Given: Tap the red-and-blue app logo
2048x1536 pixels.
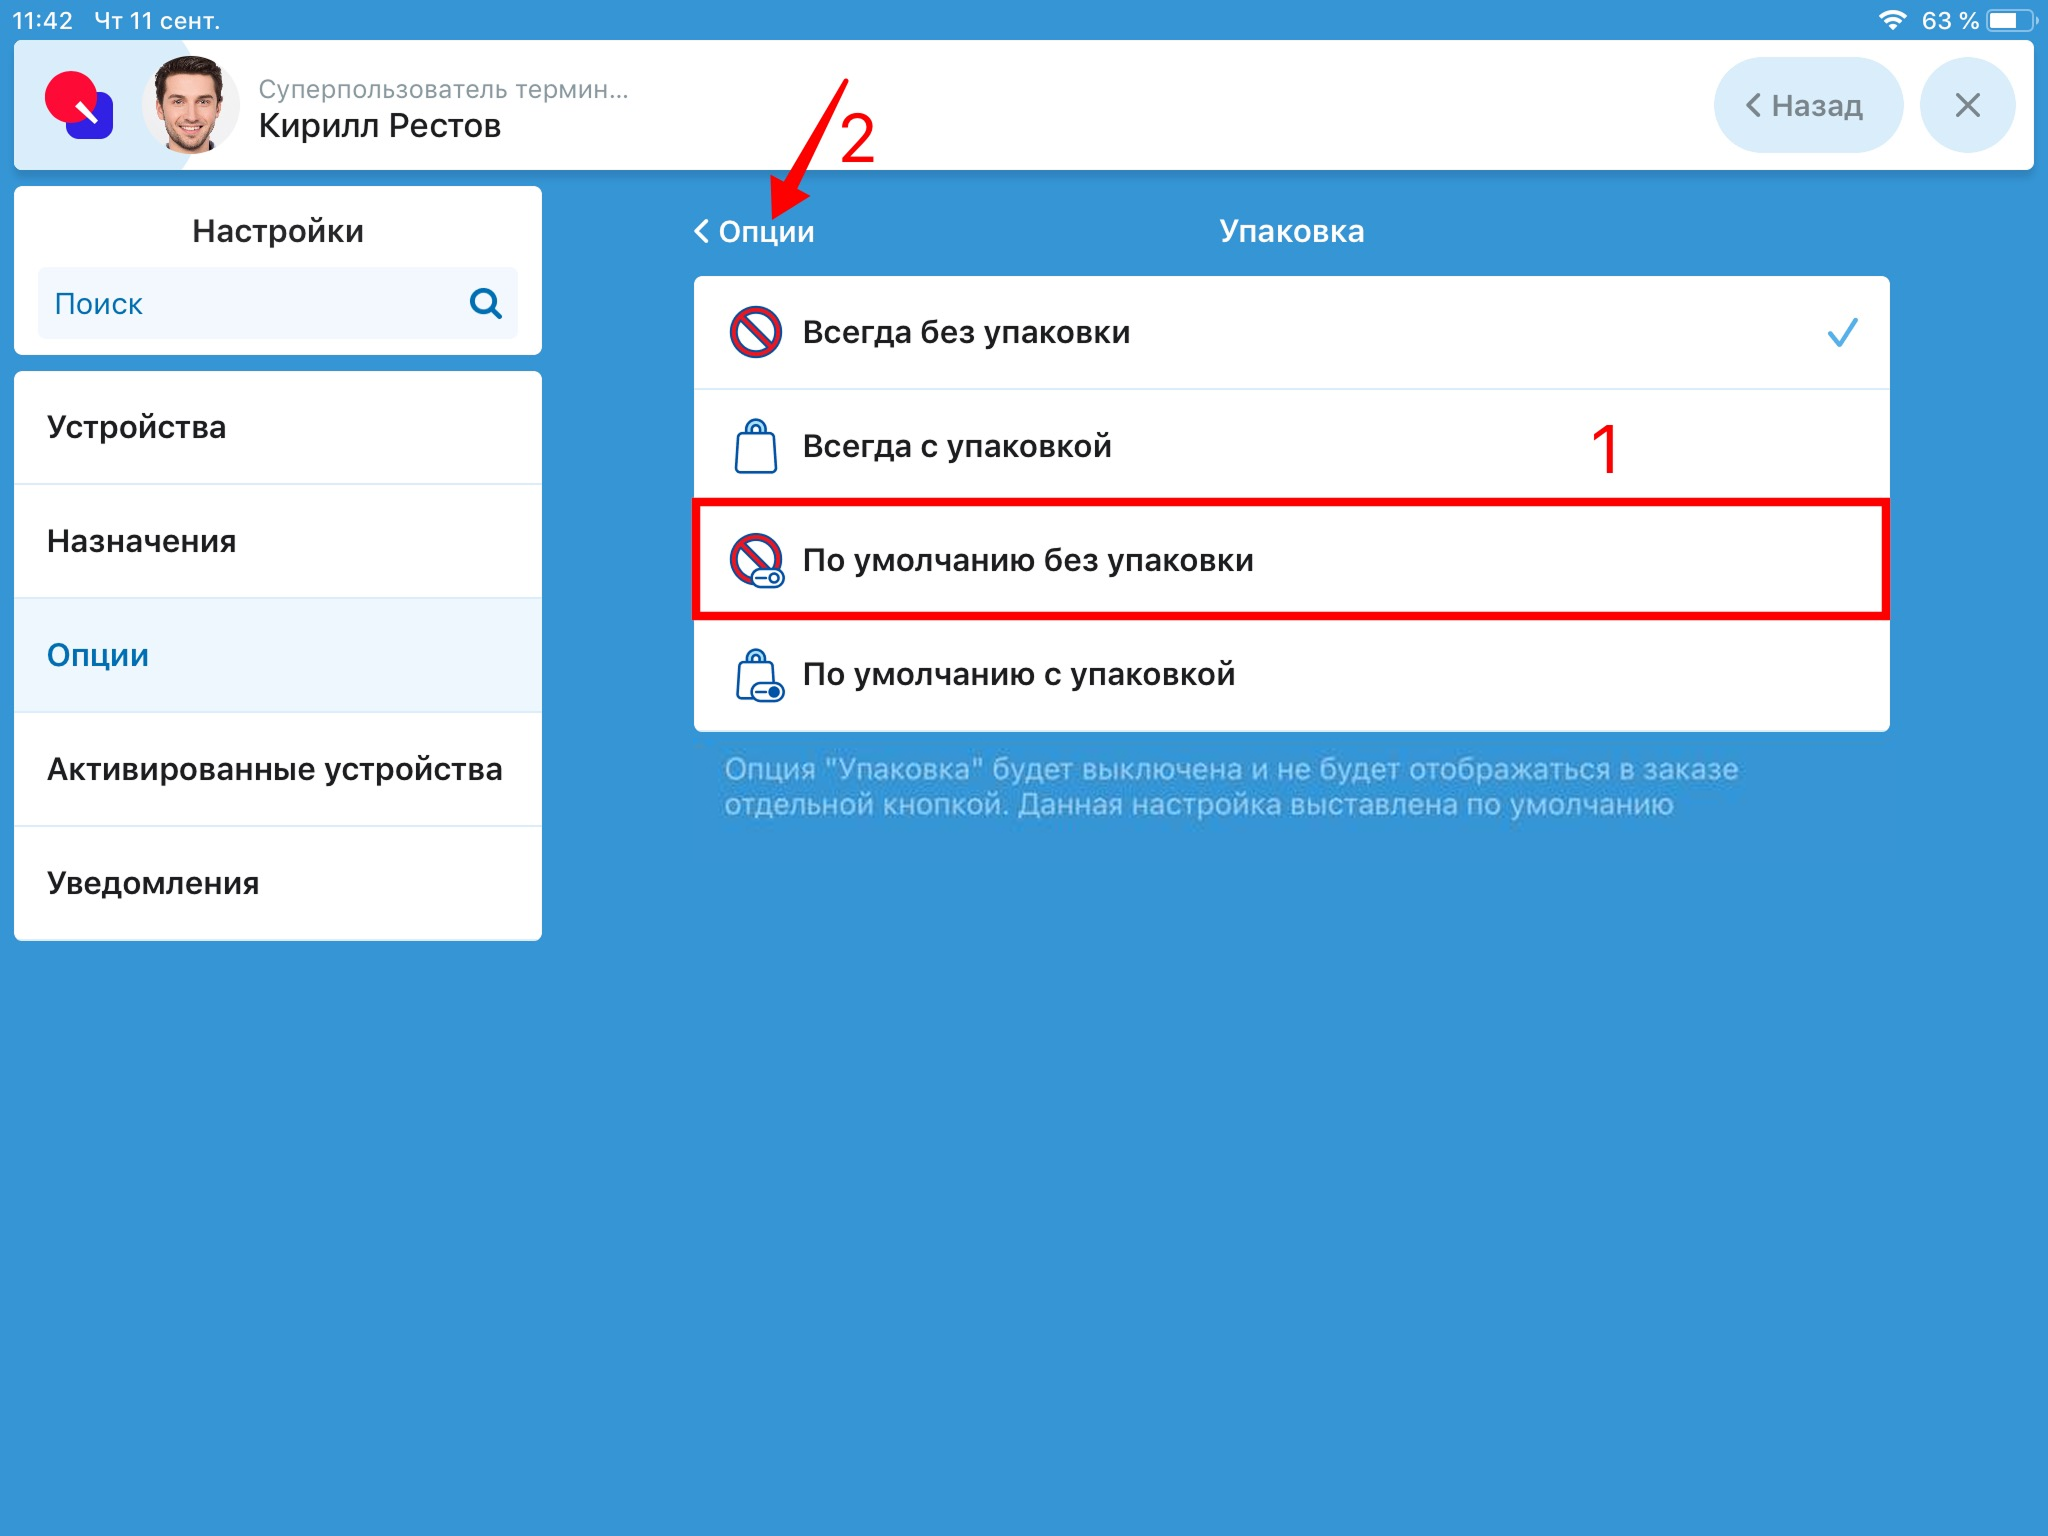Looking at the screenshot, I should (x=79, y=105).
